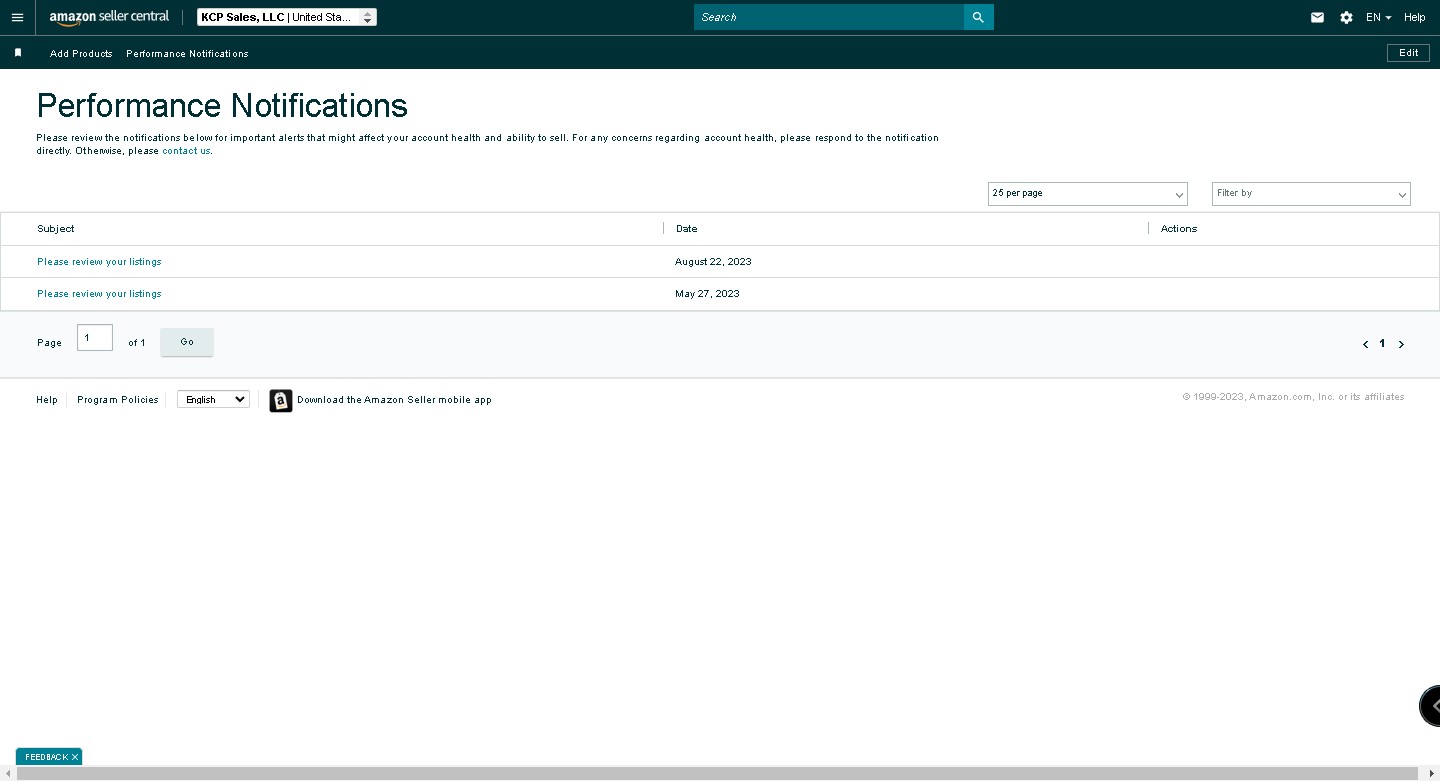The height and width of the screenshot is (781, 1440).
Task: Click the August 22, 2023 date cell
Action: 713,262
